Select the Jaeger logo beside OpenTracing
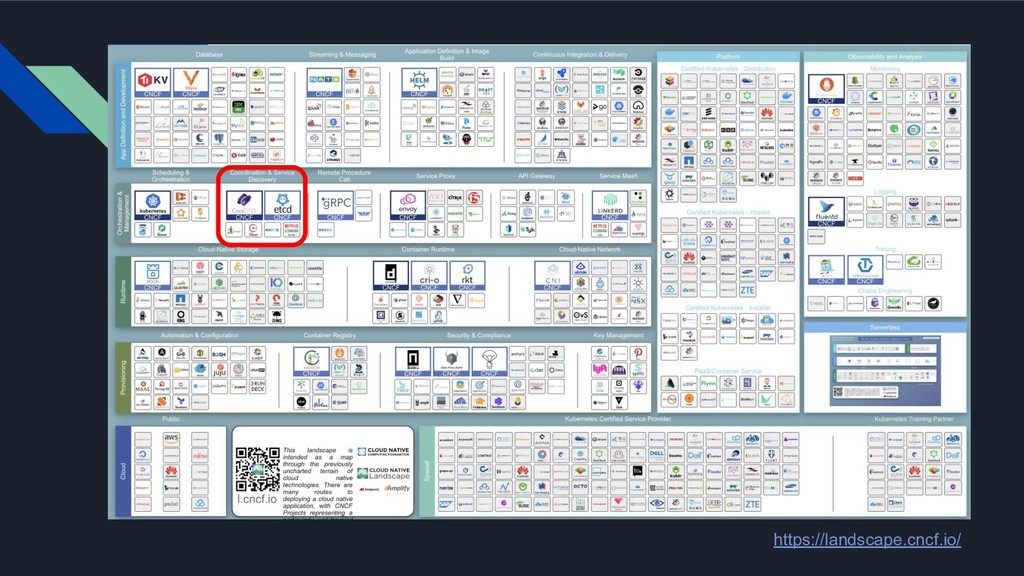1024x576 pixels. pyautogui.click(x=826, y=269)
